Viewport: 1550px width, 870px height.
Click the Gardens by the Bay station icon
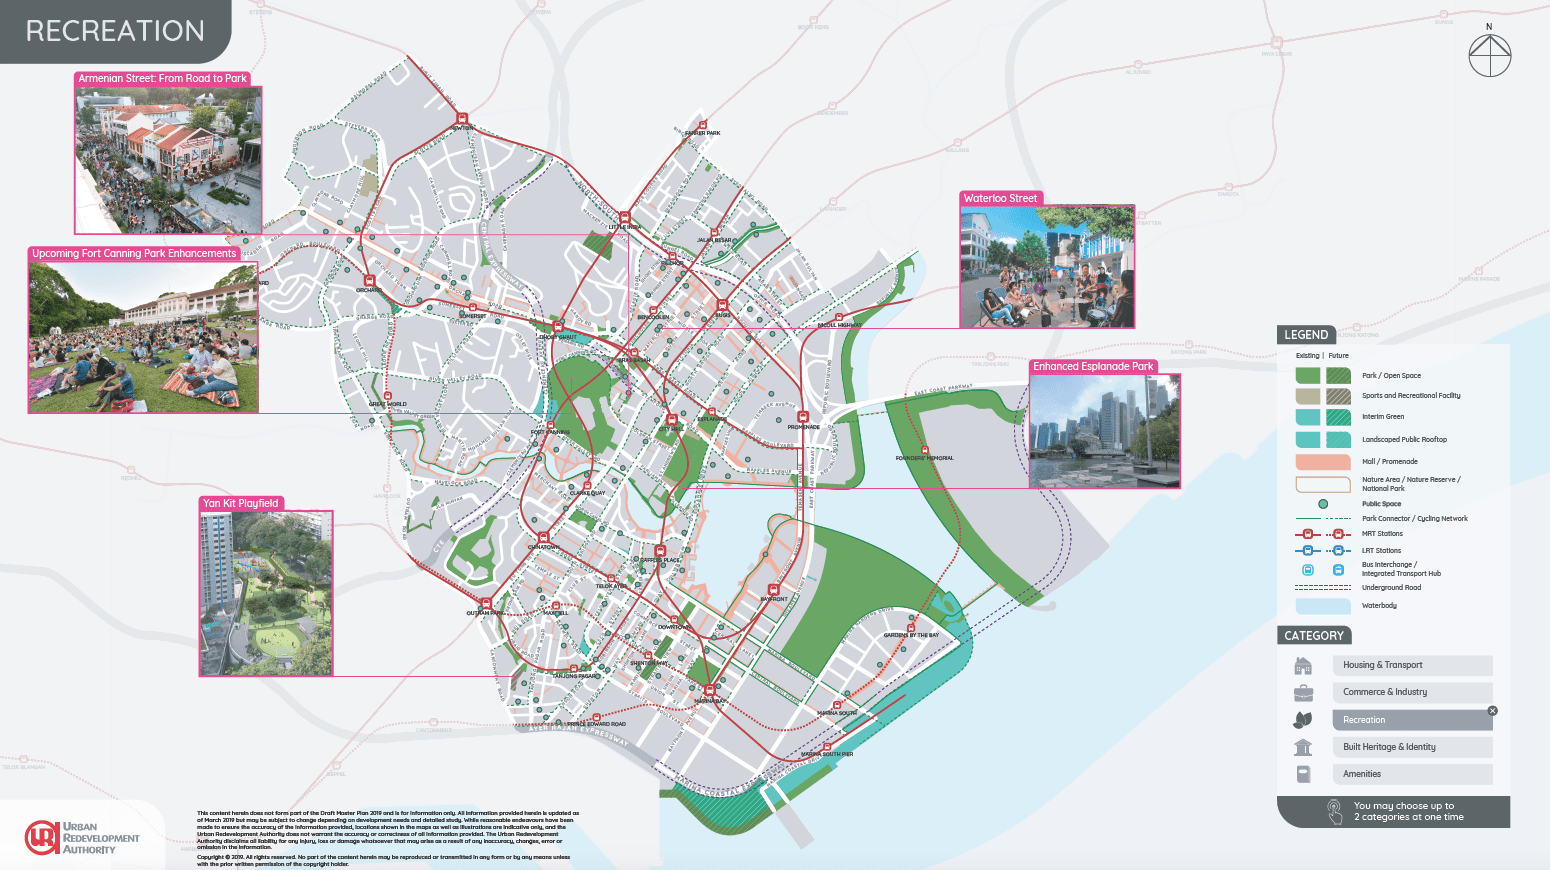tap(911, 627)
